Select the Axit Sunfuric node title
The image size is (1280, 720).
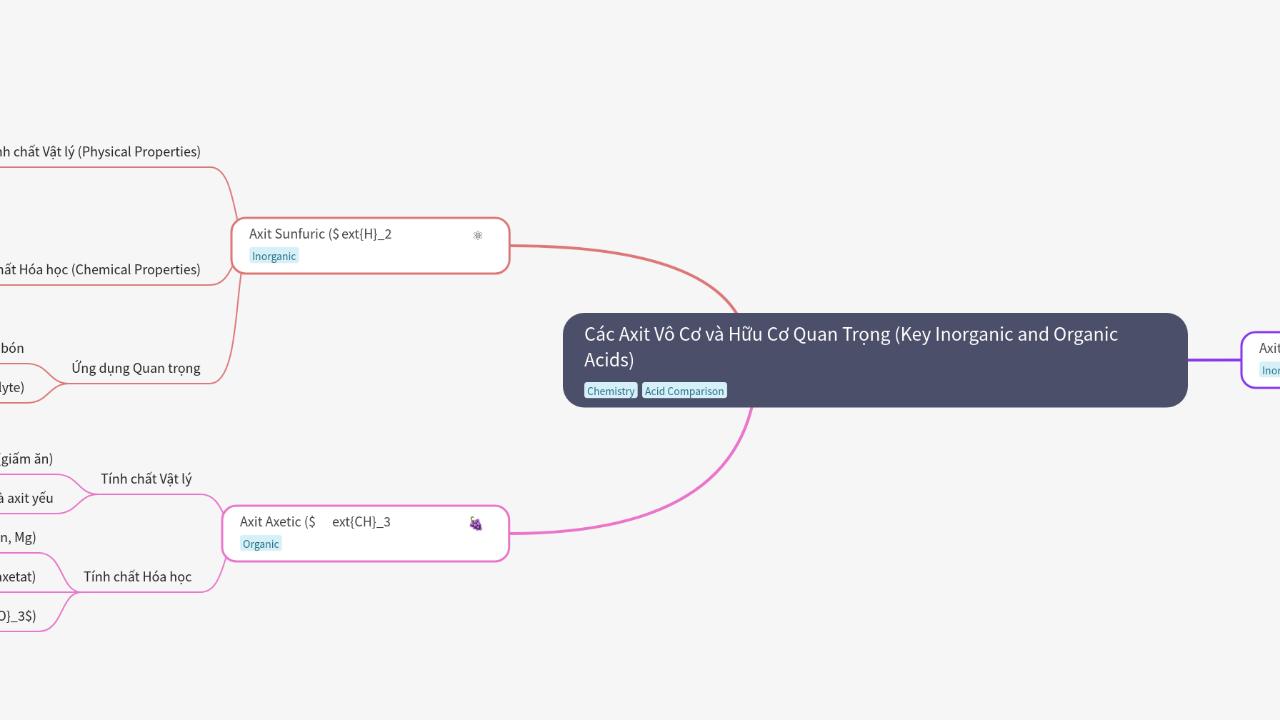point(320,234)
